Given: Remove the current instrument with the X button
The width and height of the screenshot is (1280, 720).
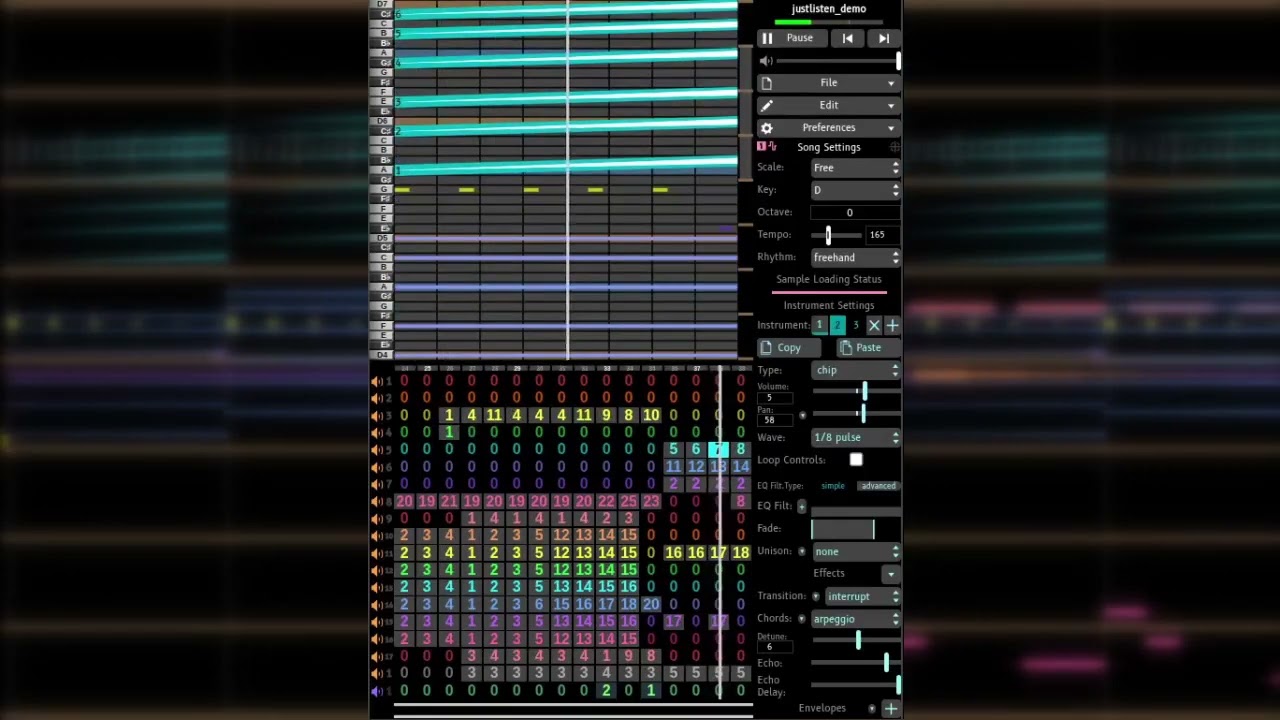Looking at the screenshot, I should [874, 326].
